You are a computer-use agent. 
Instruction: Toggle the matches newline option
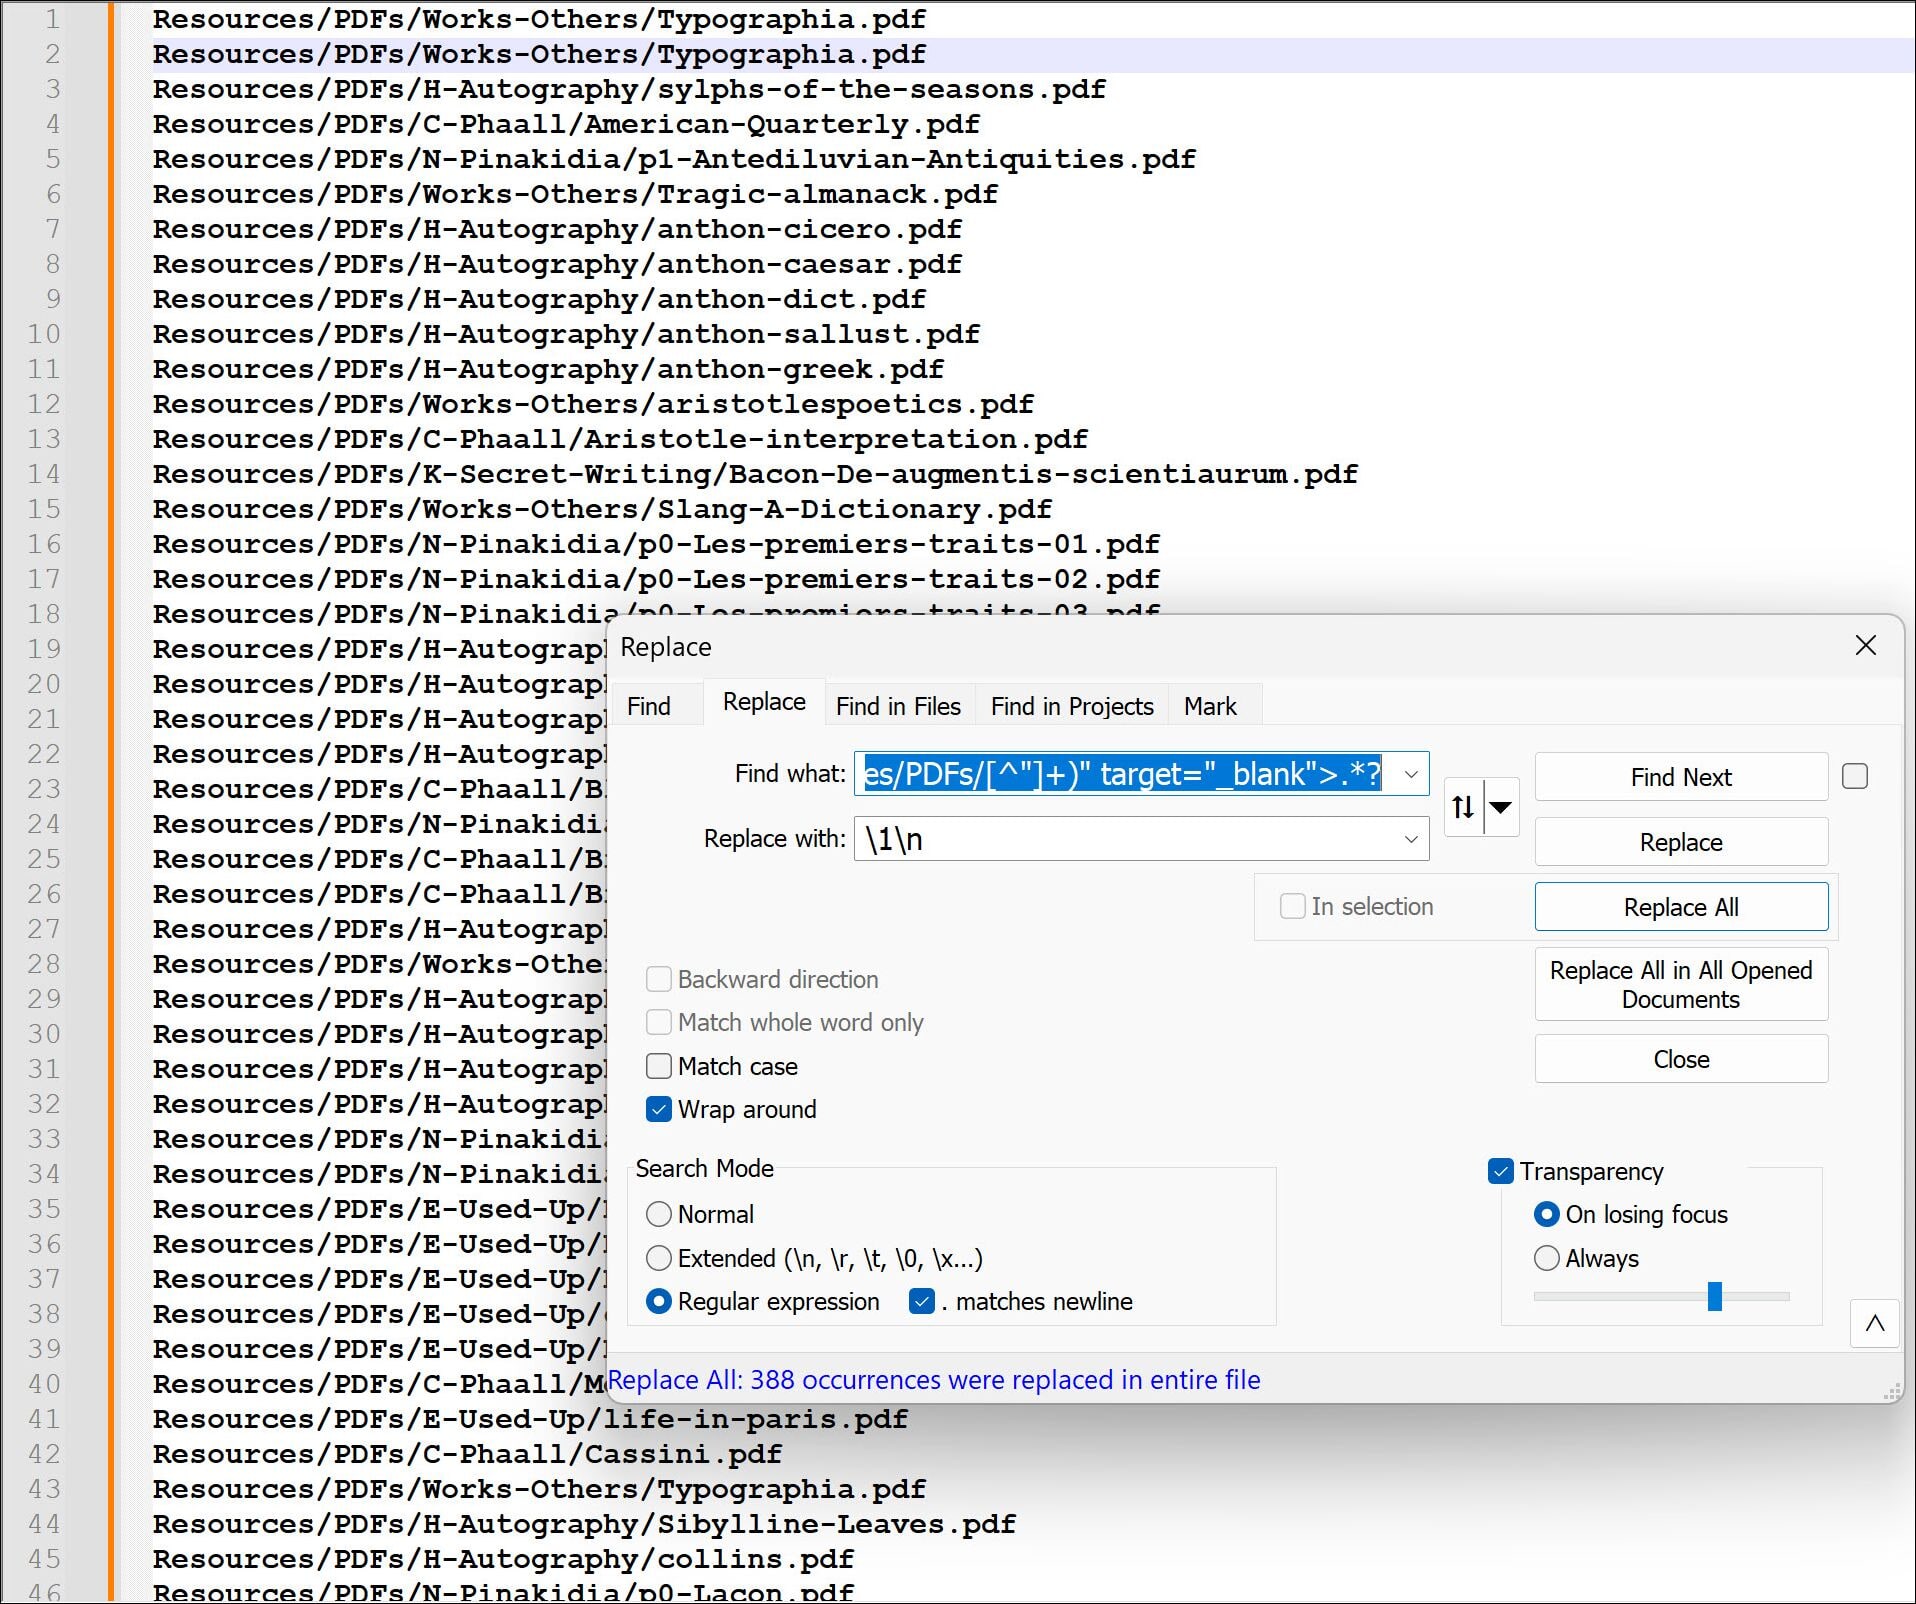tap(921, 1301)
